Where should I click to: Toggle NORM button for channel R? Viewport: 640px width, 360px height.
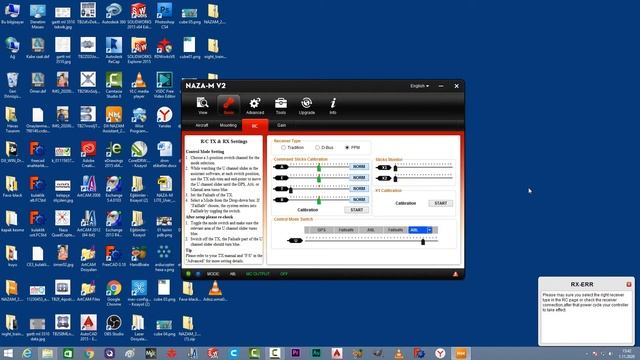point(359,200)
